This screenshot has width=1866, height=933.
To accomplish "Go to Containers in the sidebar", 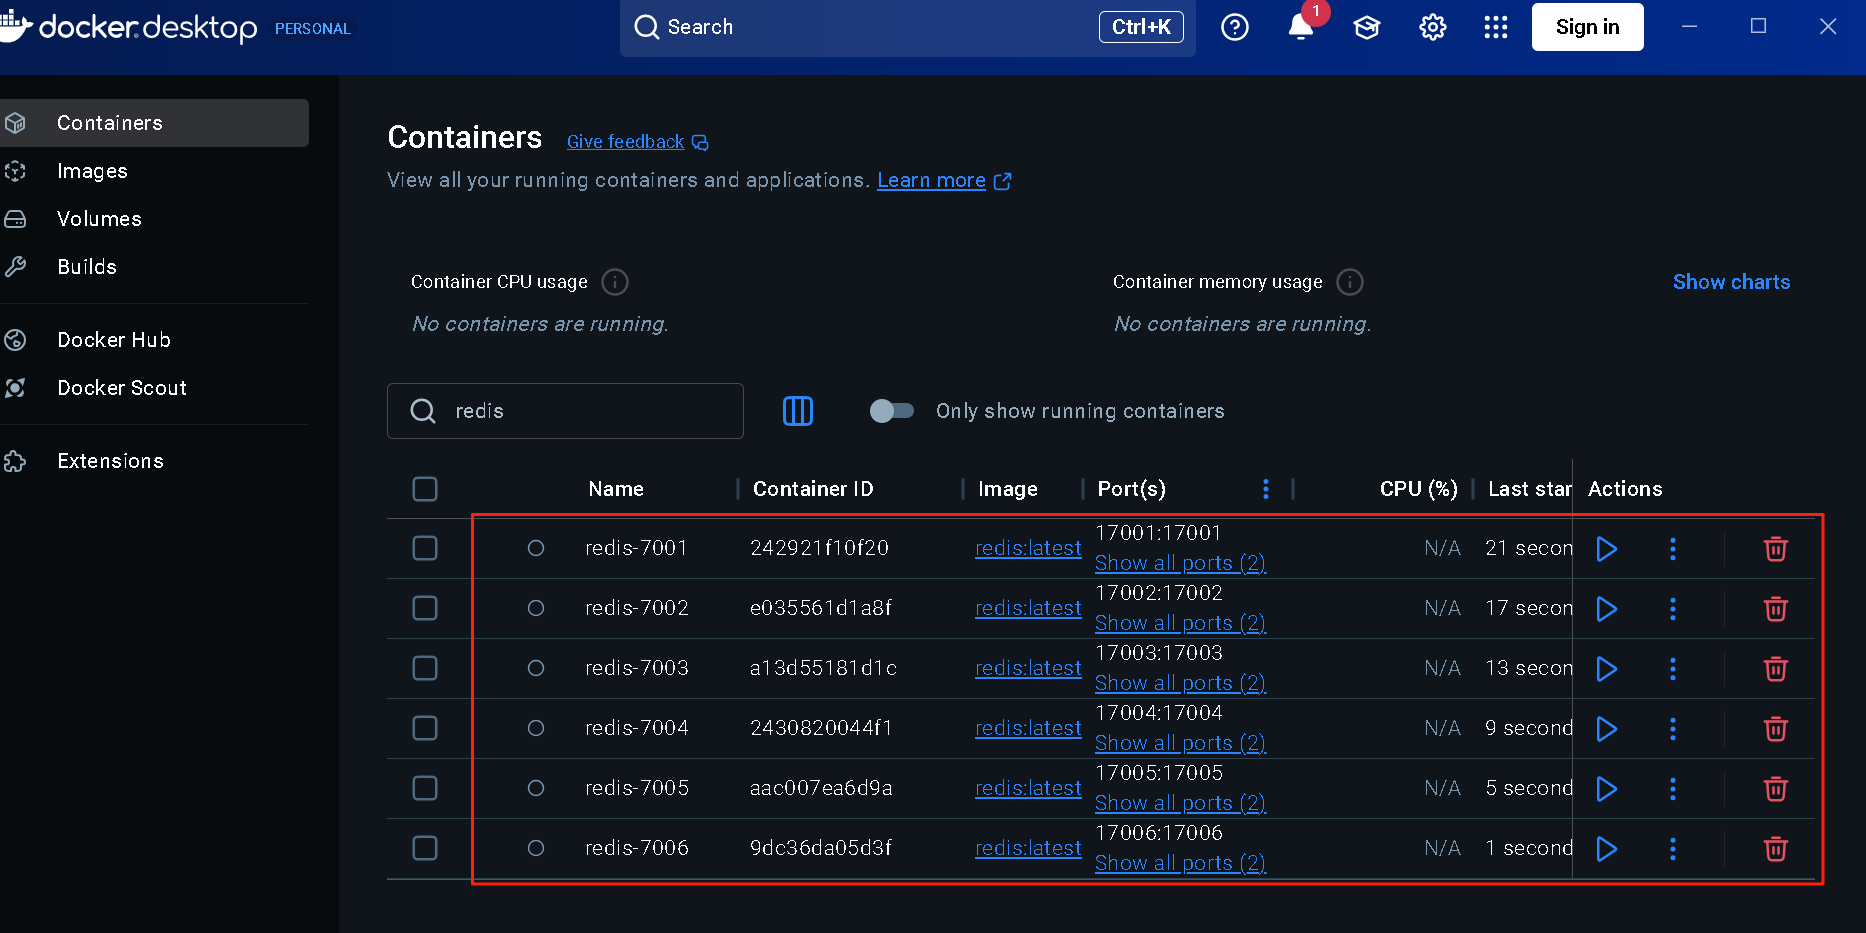I will 154,123.
